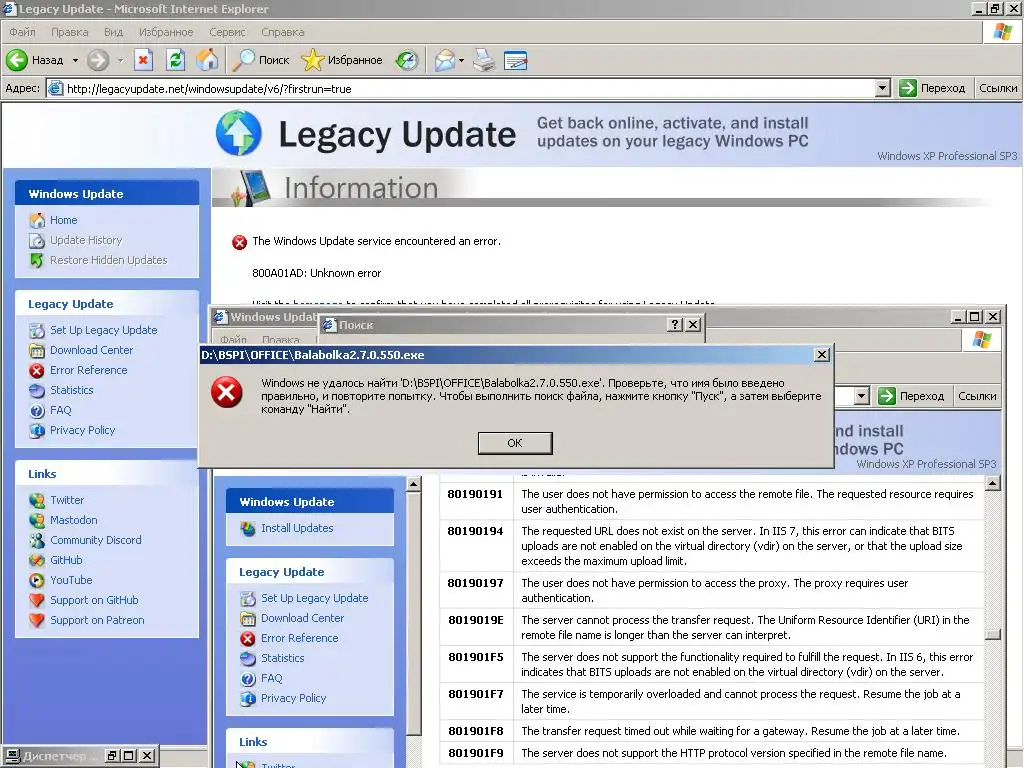Open address dropdown in background Windows Update window
The width and height of the screenshot is (1024, 768).
tap(861, 396)
